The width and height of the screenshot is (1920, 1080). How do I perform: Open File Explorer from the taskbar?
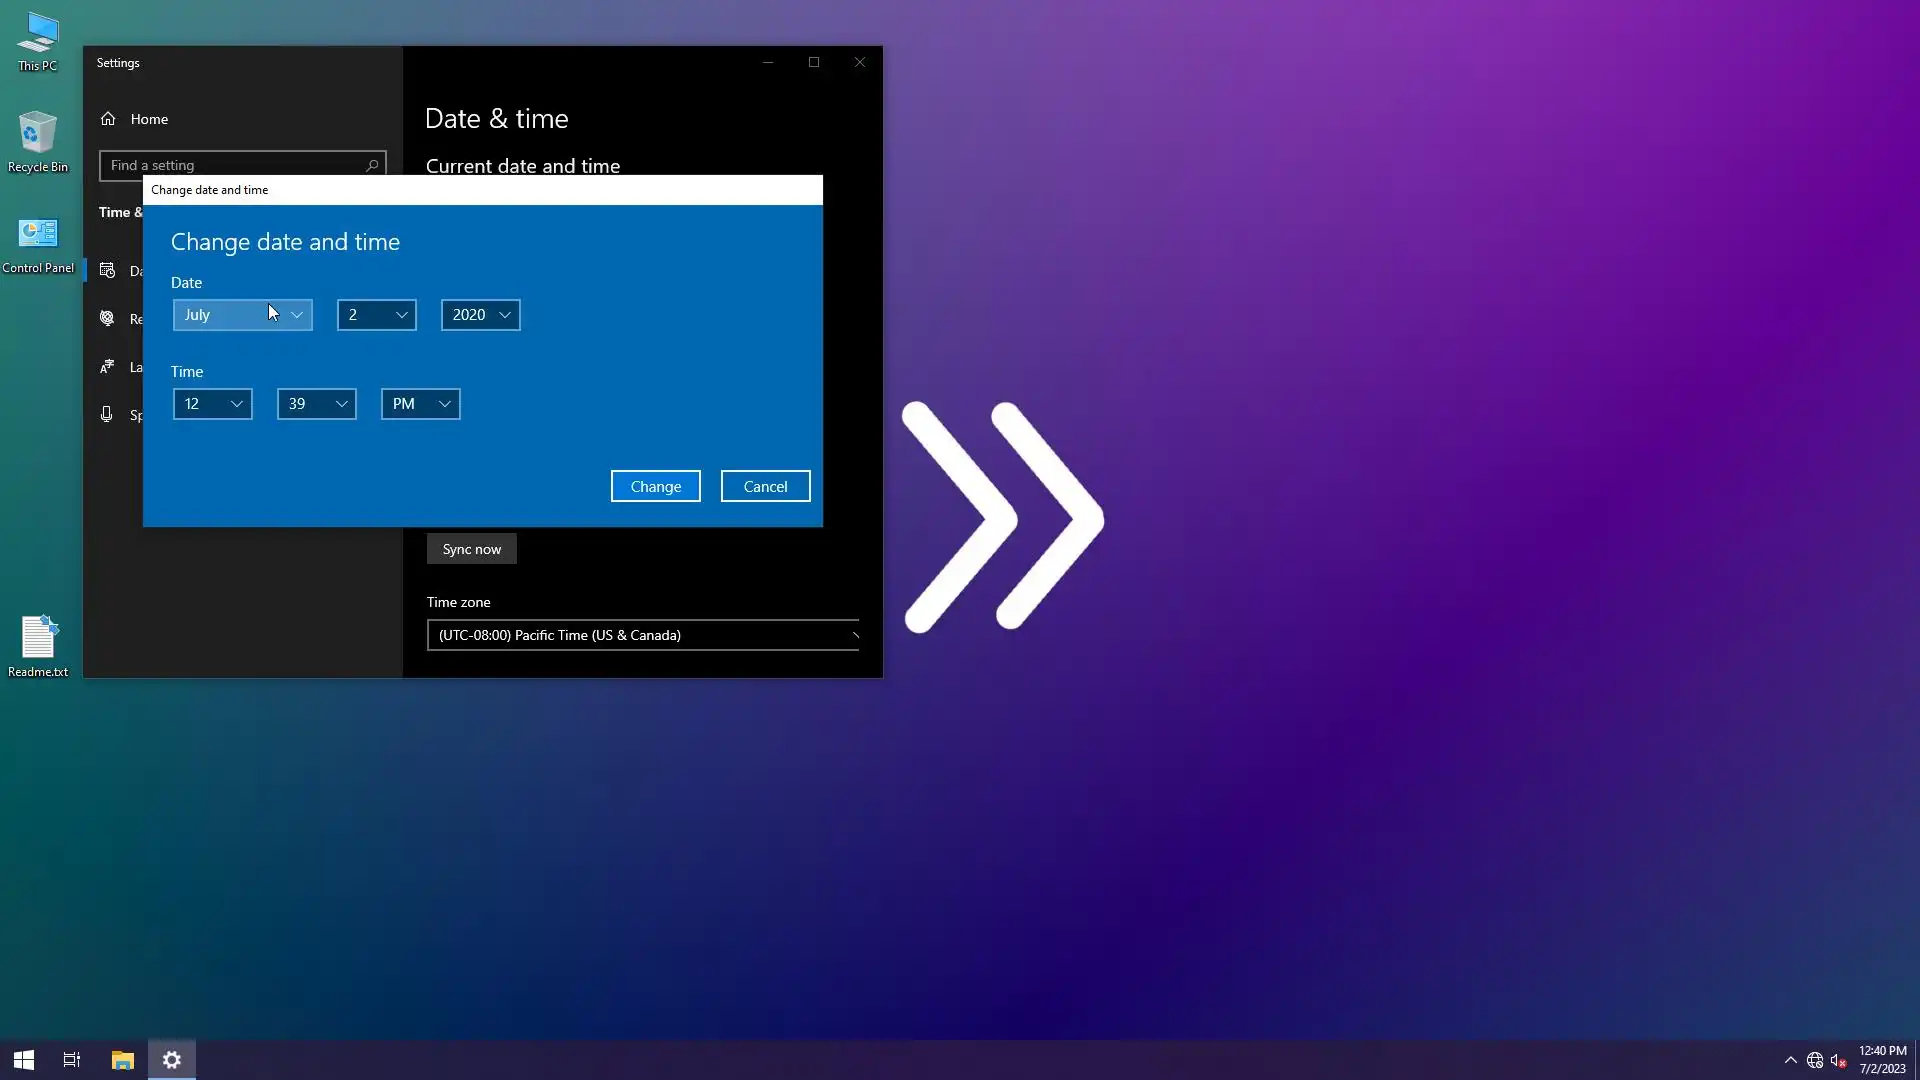(122, 1060)
